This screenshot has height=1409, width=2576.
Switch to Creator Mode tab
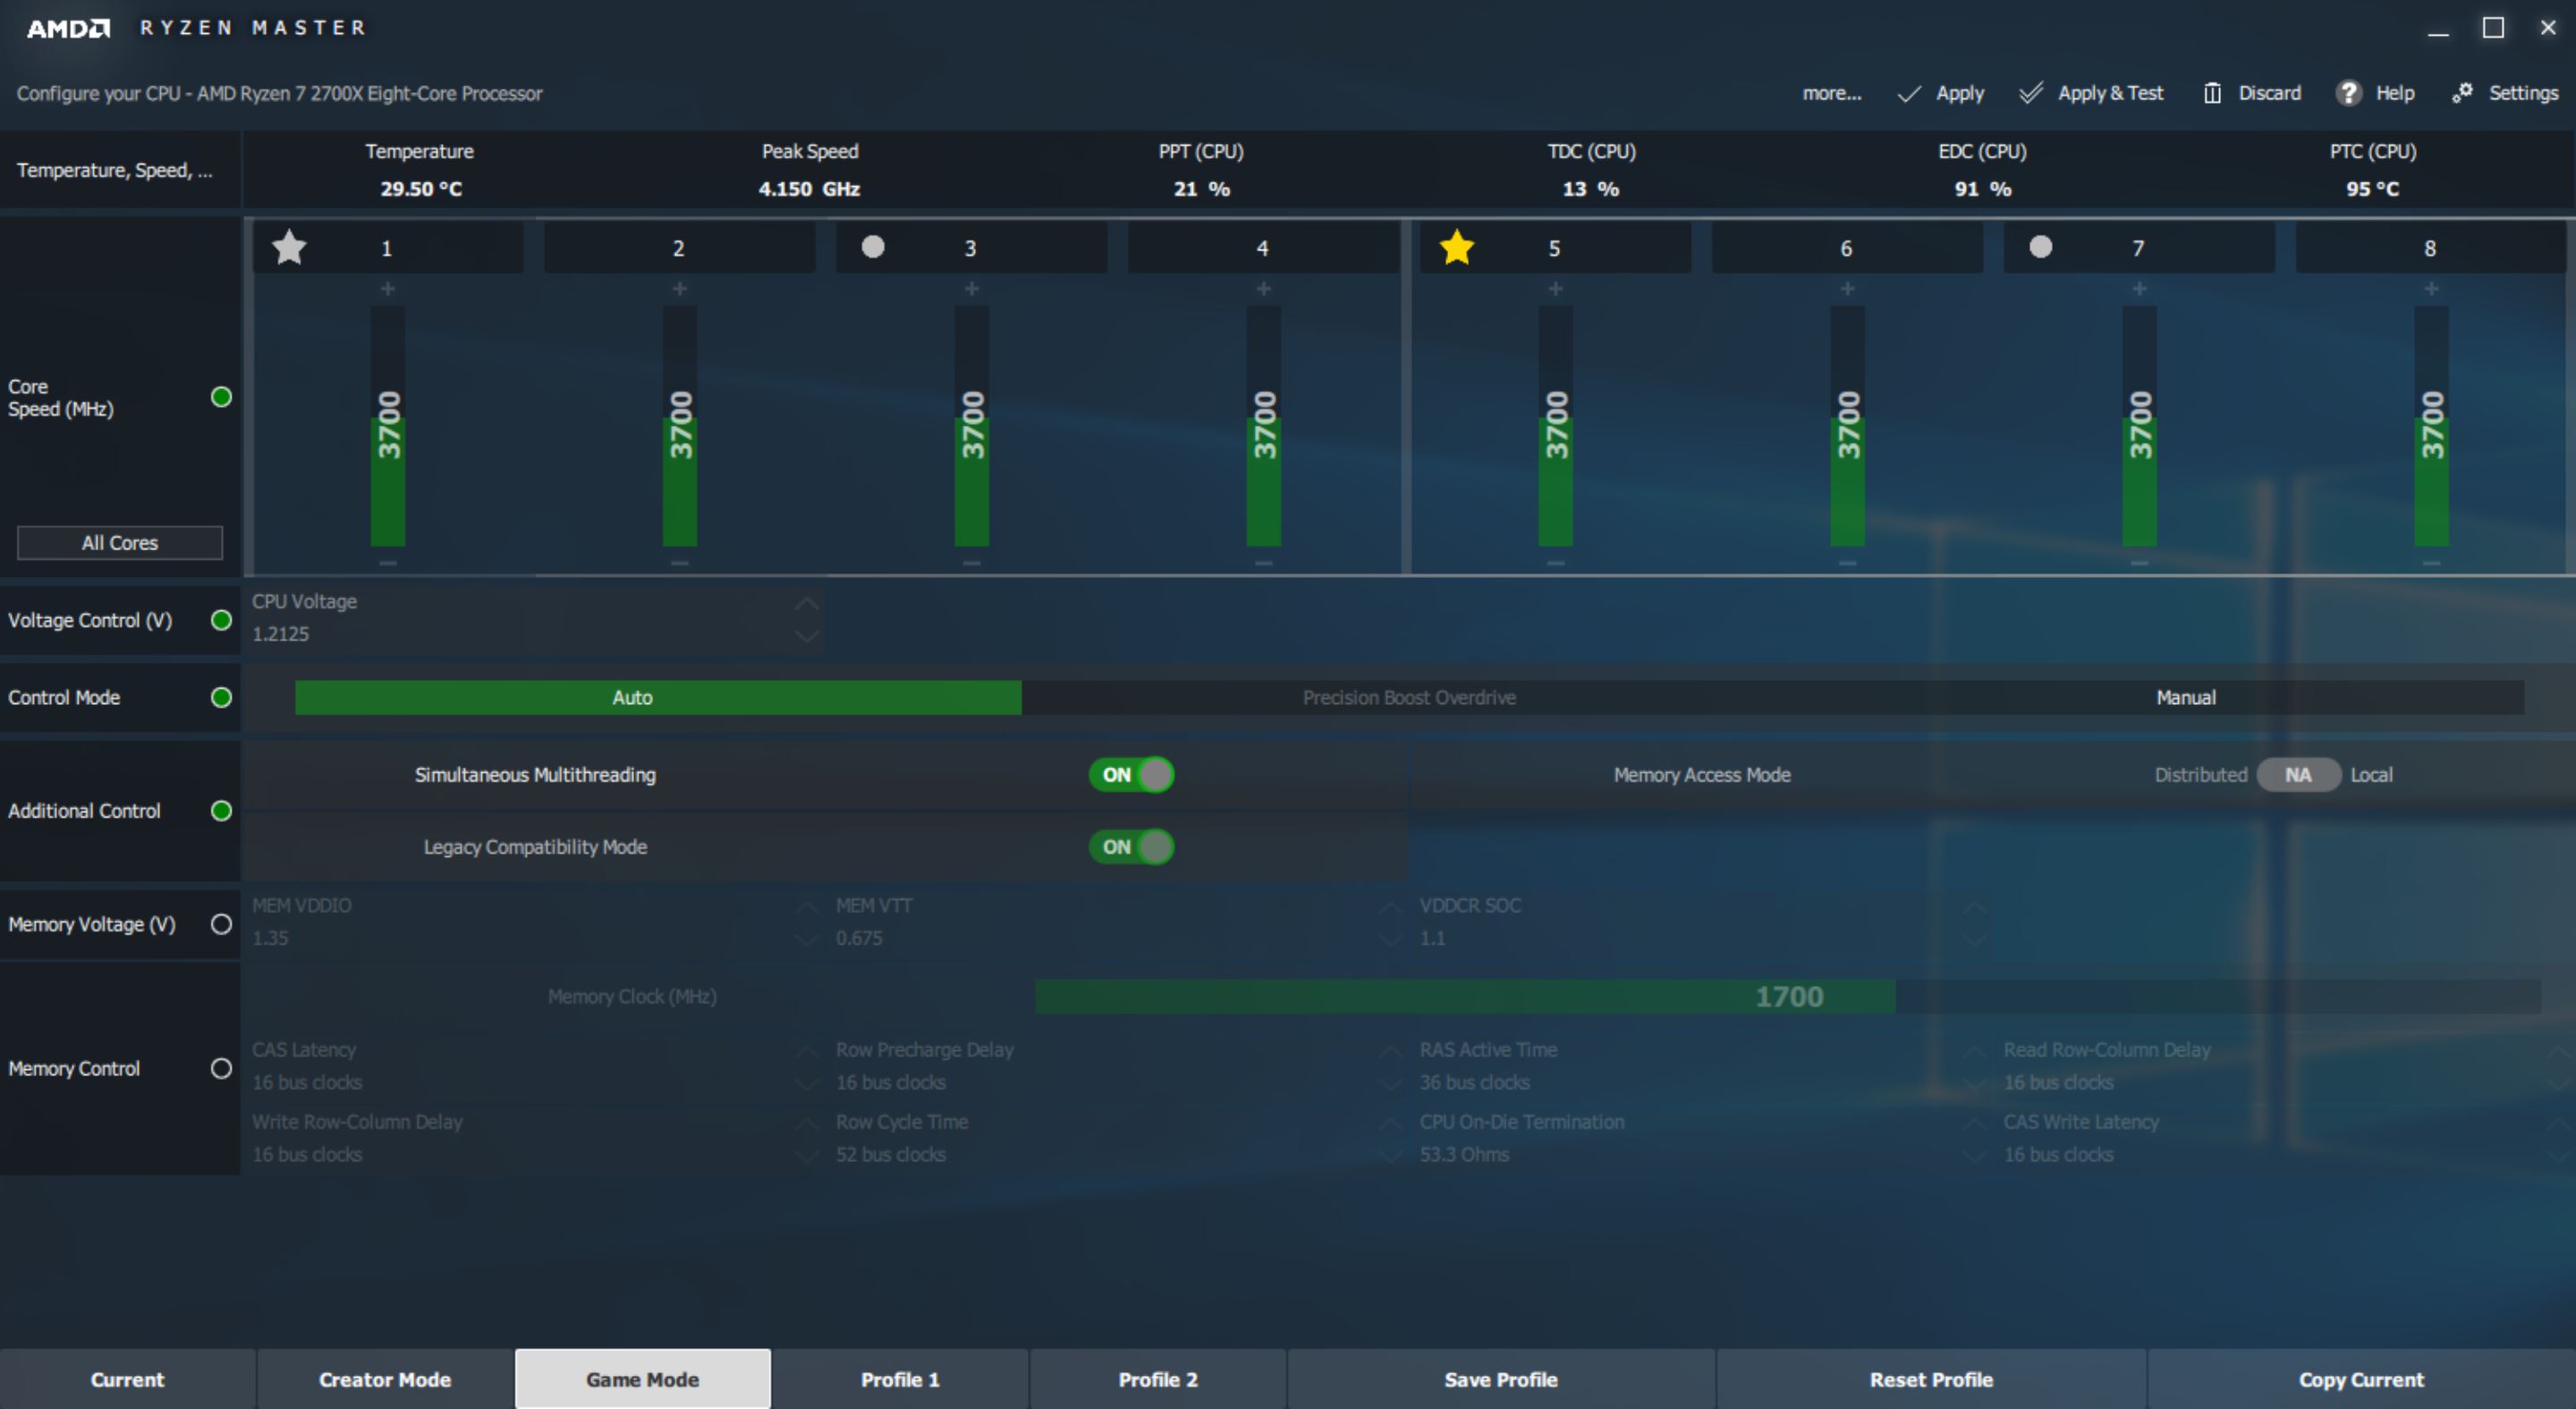385,1379
